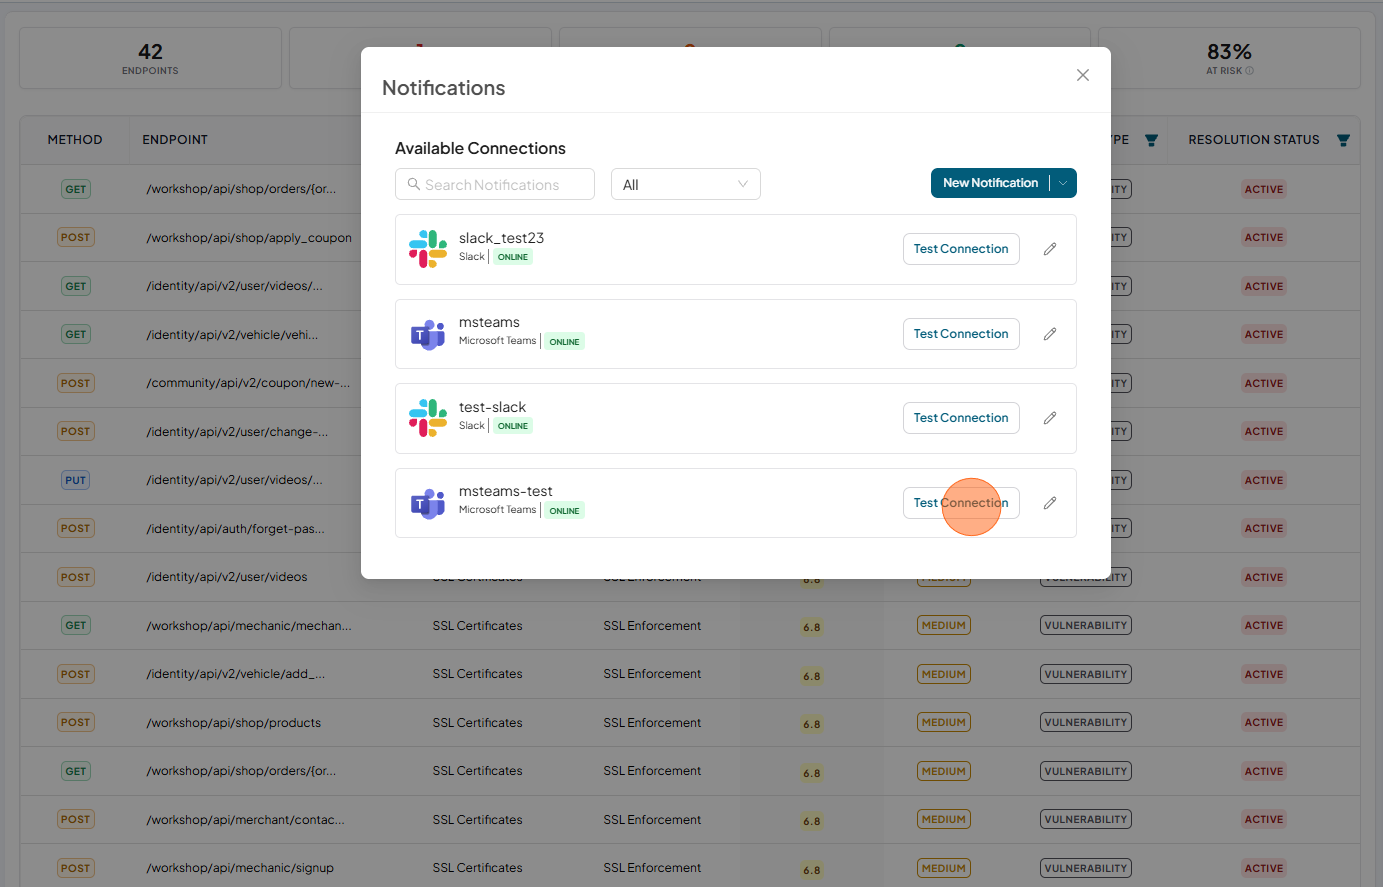This screenshot has width=1383, height=887.
Task: Open the Resolution Status column filter icon
Action: coord(1343,140)
